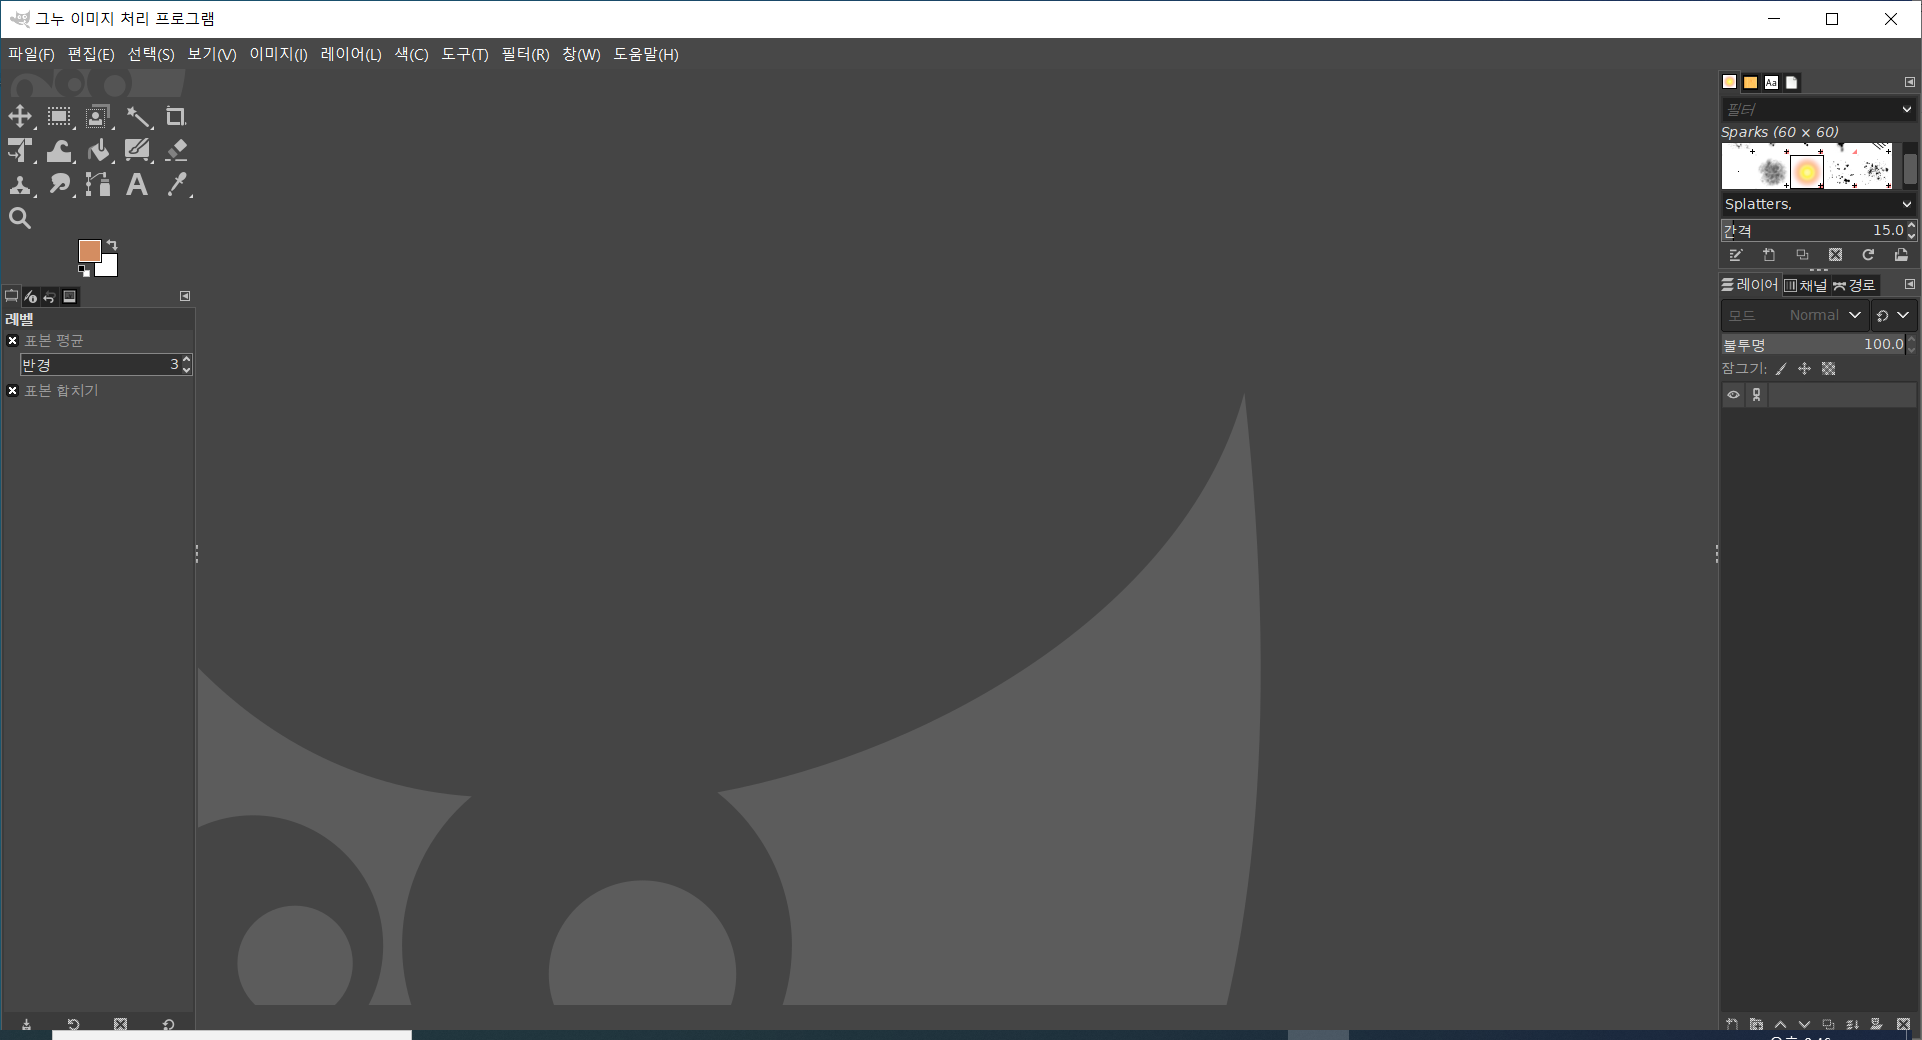Image resolution: width=1922 pixels, height=1040 pixels.
Task: Open the Undo History tab
Action: 49,296
